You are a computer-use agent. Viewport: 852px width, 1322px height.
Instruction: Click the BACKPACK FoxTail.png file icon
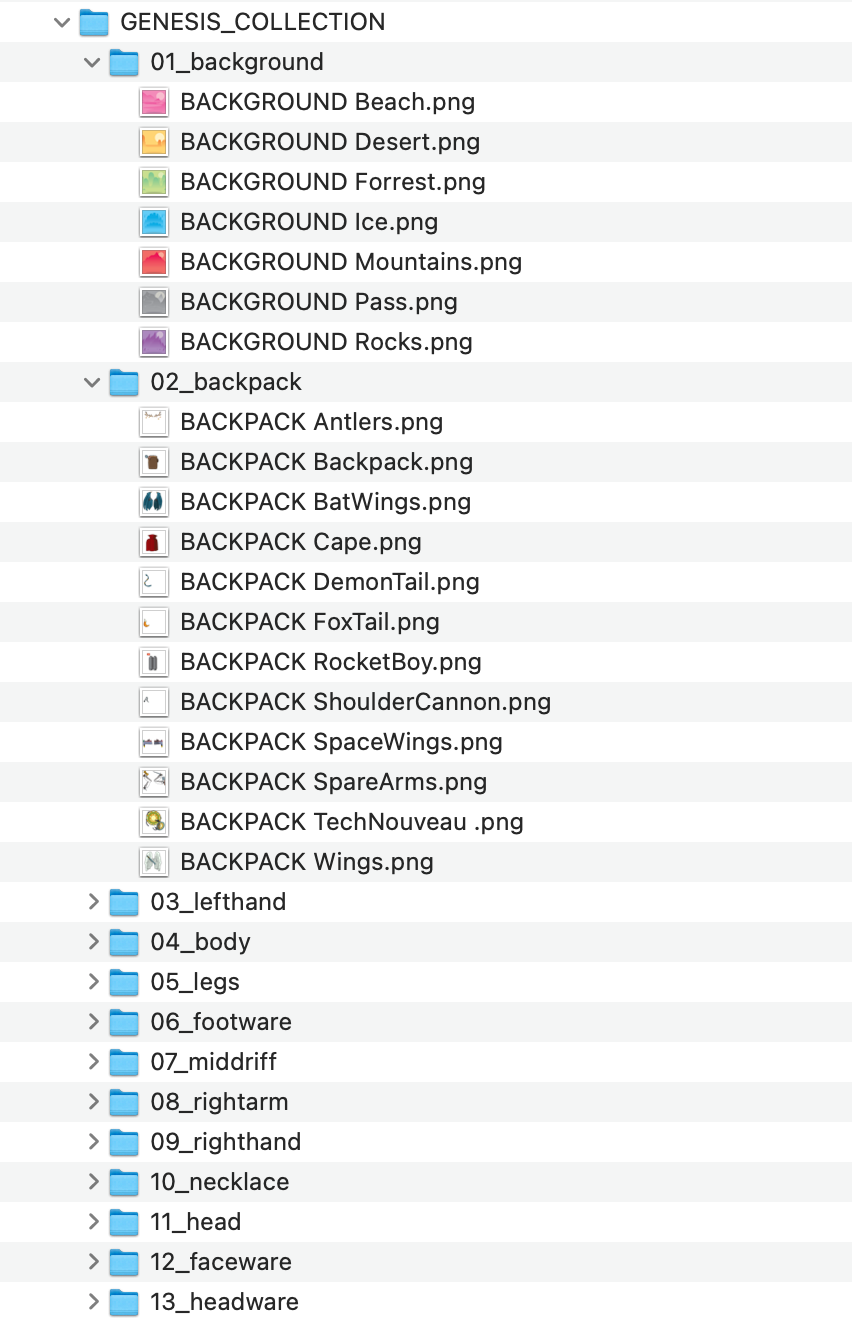[x=153, y=622]
